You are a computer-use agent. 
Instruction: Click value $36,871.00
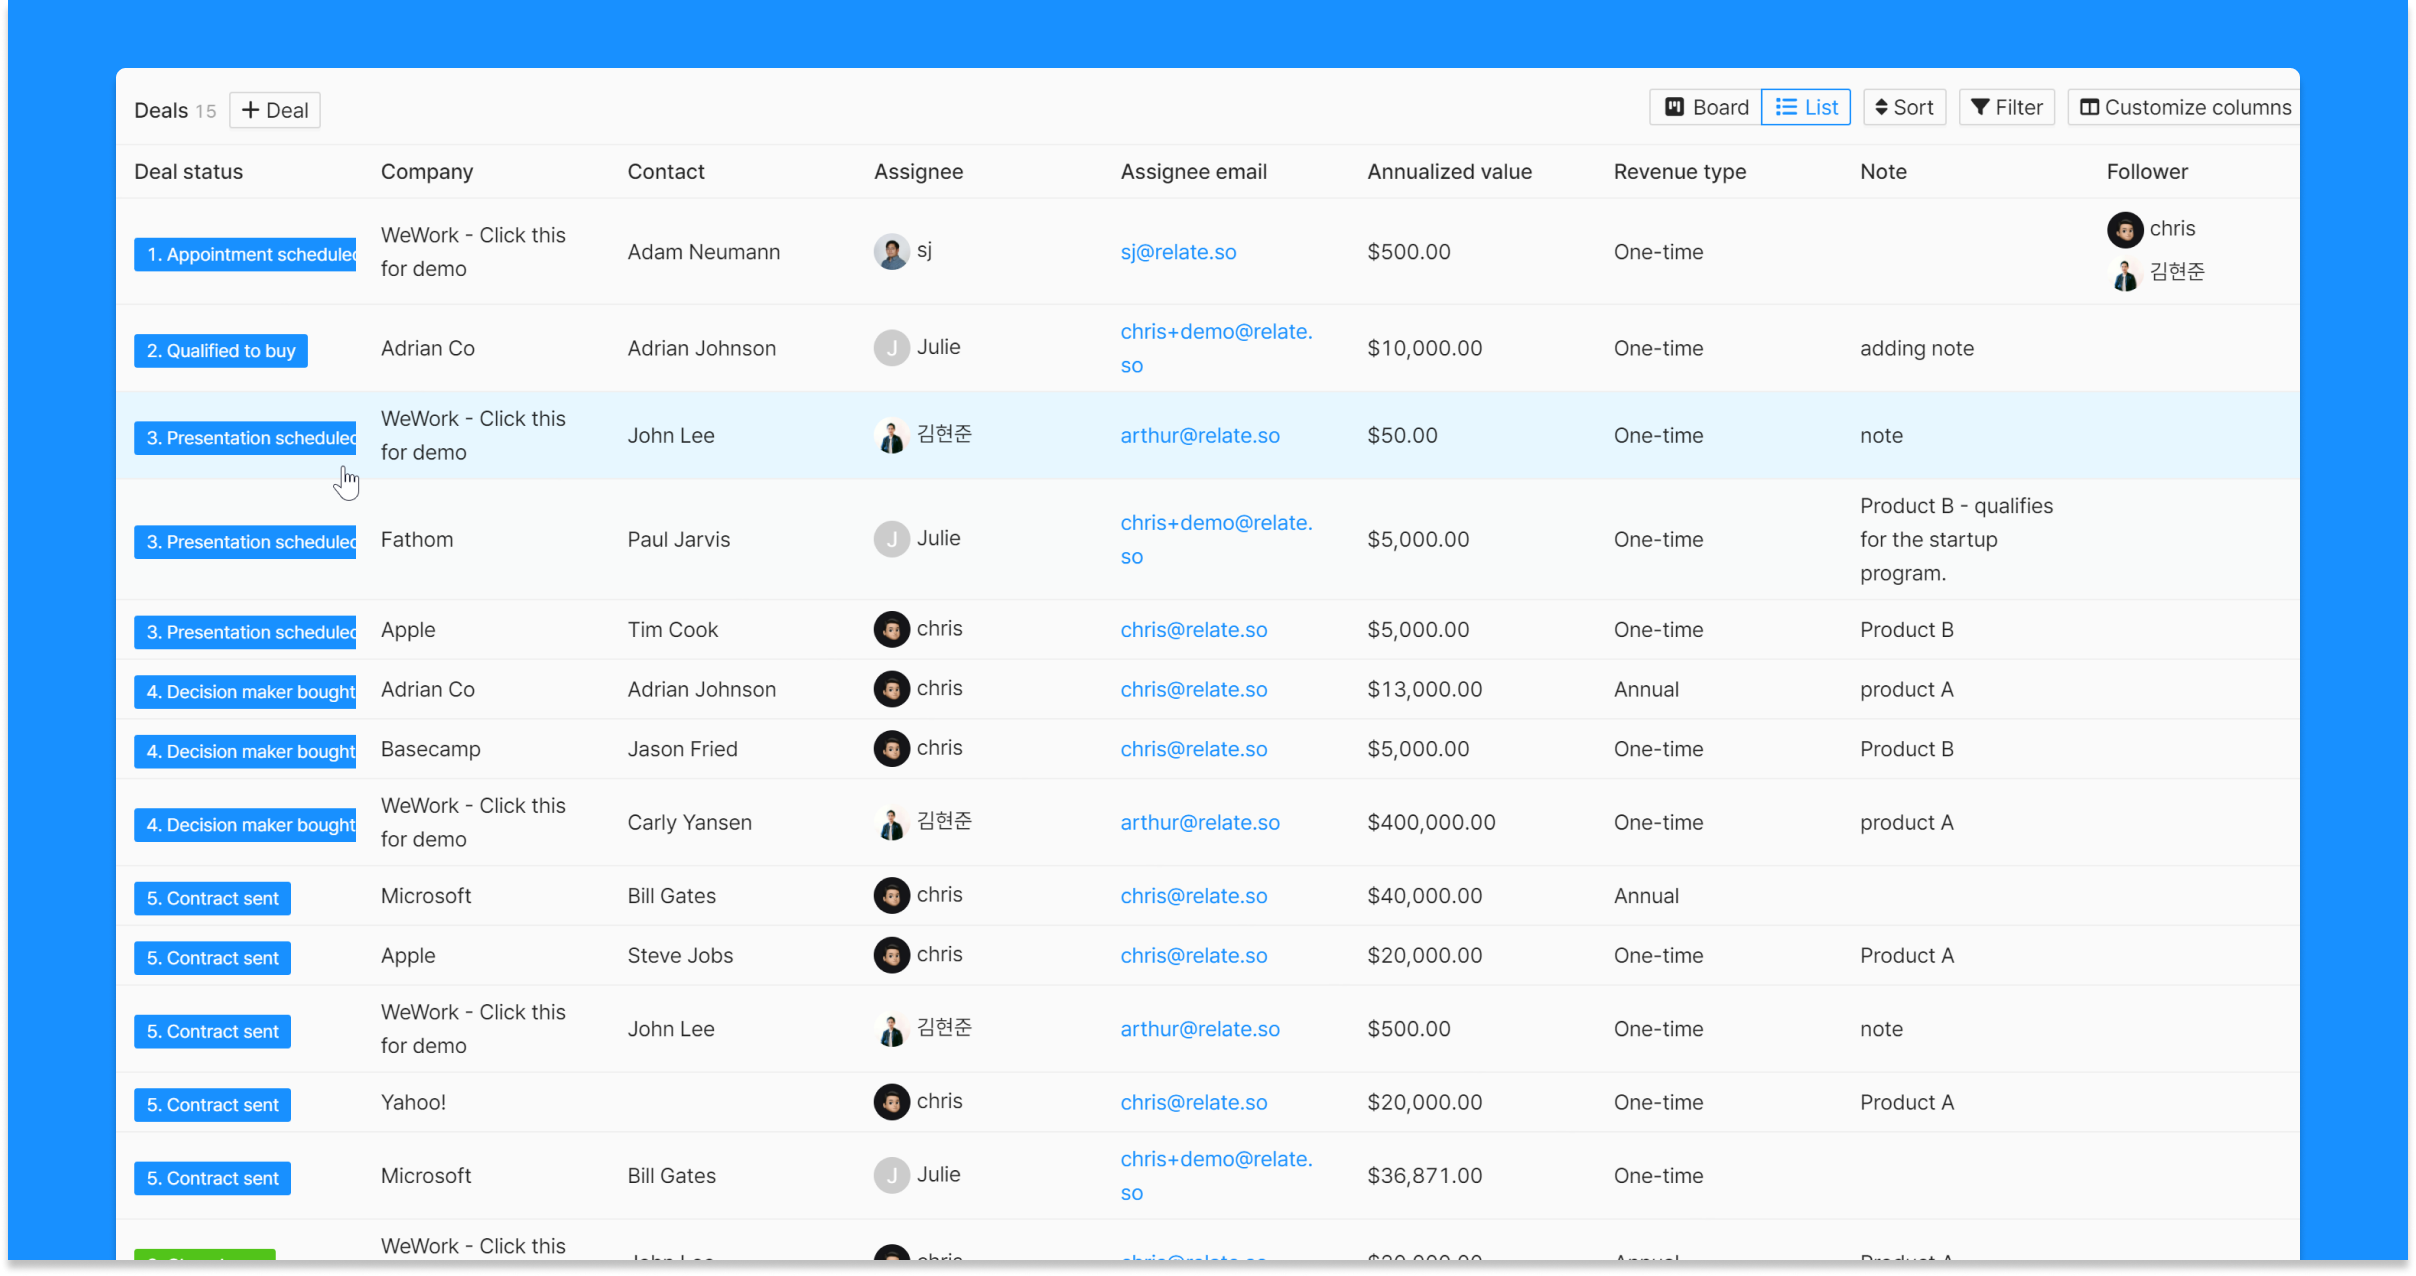[x=1424, y=1175]
